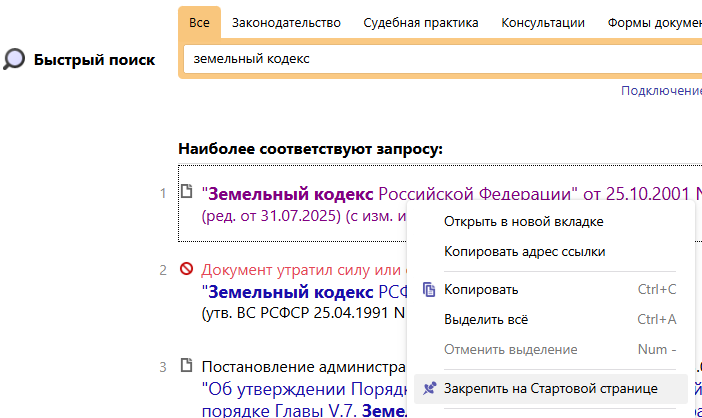Choose Открыть в новой вкладке from context menu
Viewport: 702px width, 418px height.
[x=523, y=221]
